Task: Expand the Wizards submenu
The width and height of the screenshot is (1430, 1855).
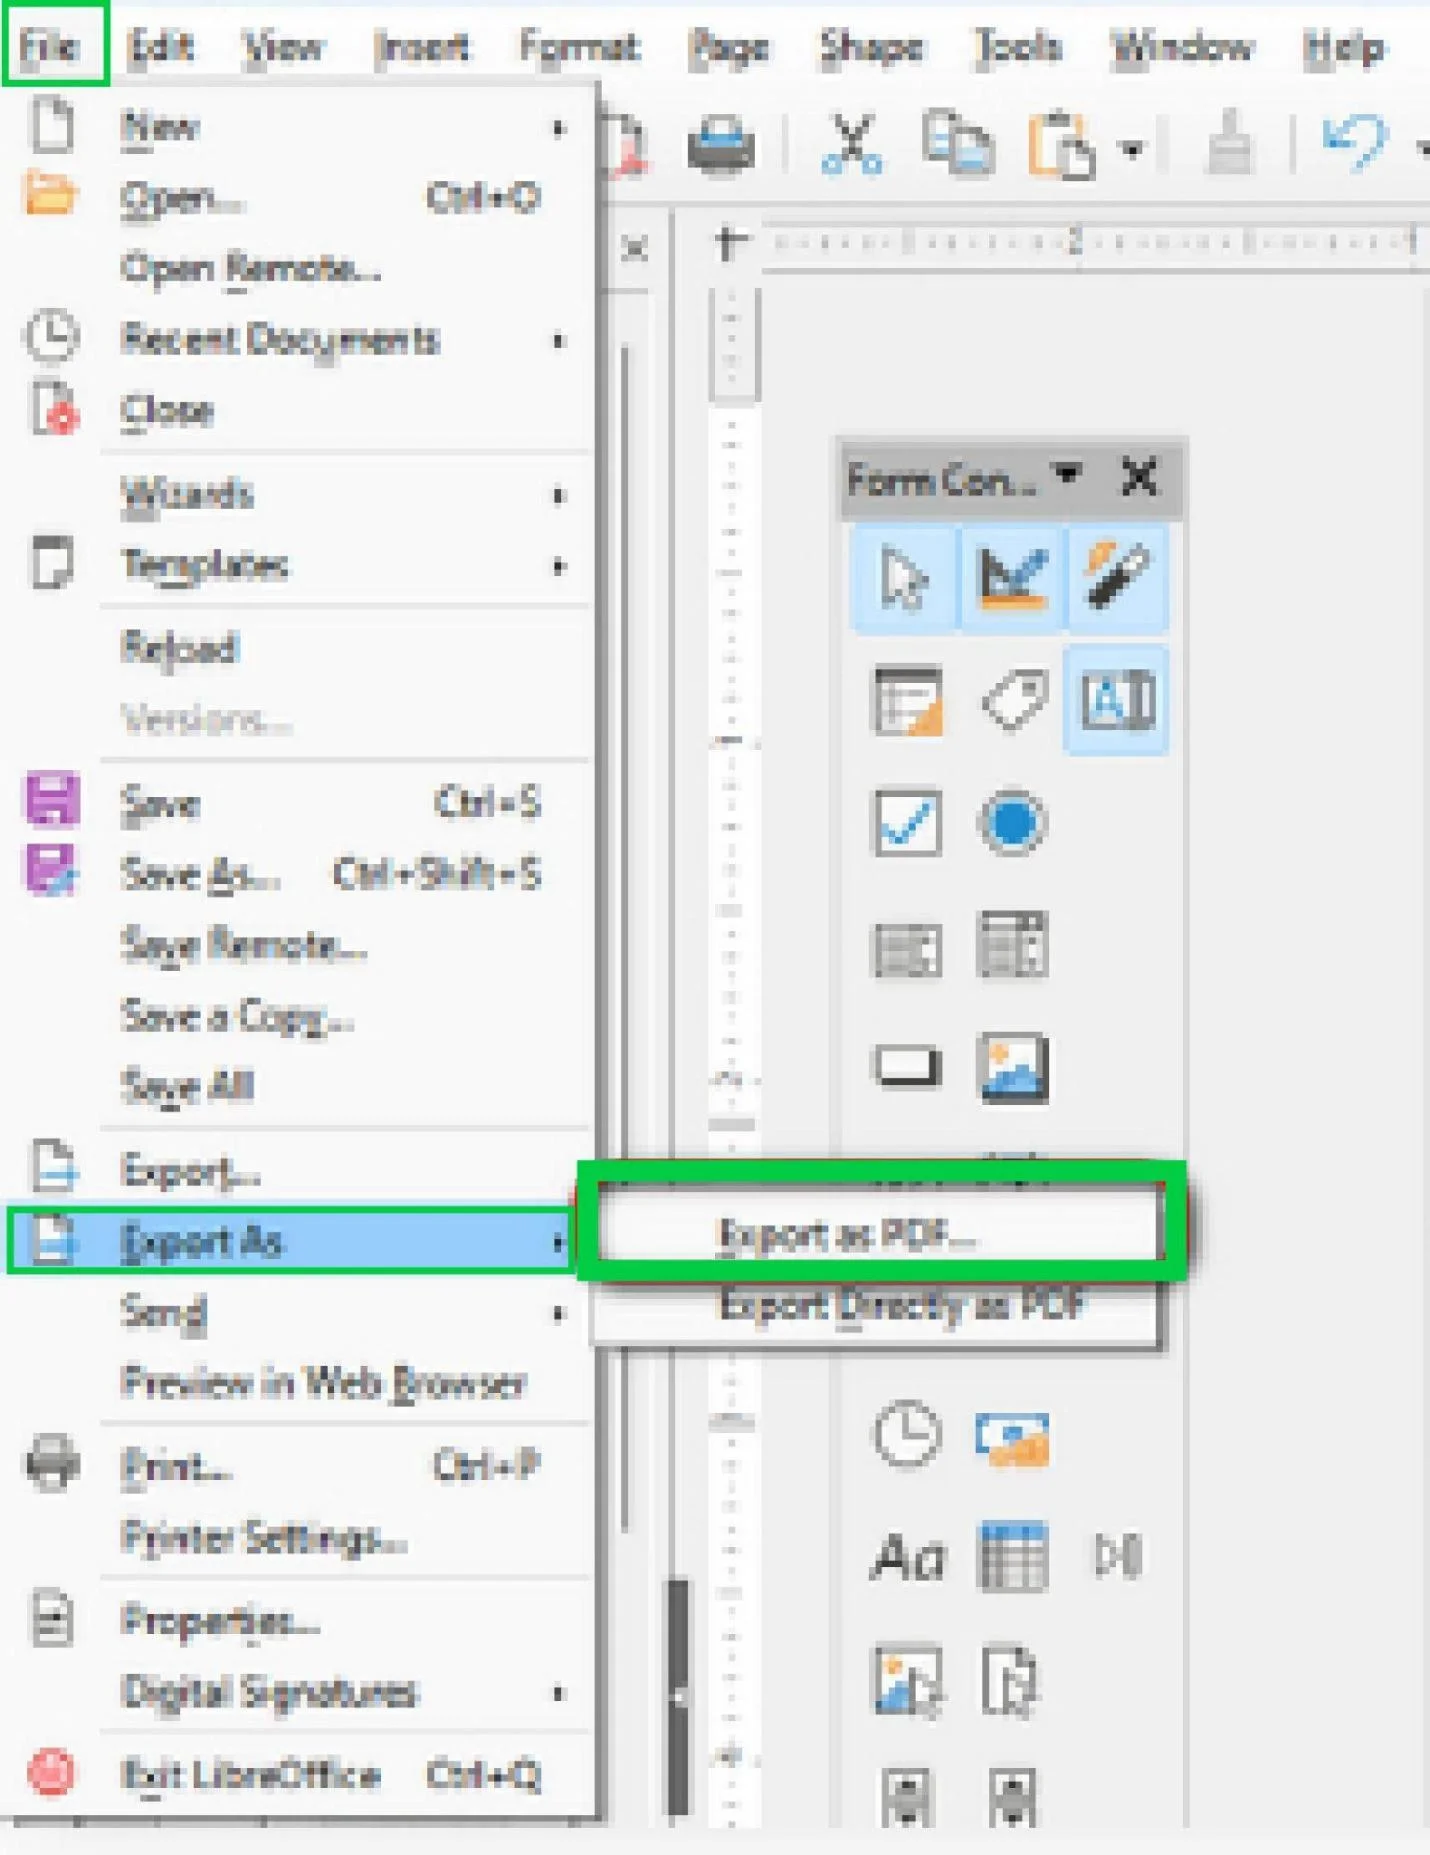Action: click(300, 494)
